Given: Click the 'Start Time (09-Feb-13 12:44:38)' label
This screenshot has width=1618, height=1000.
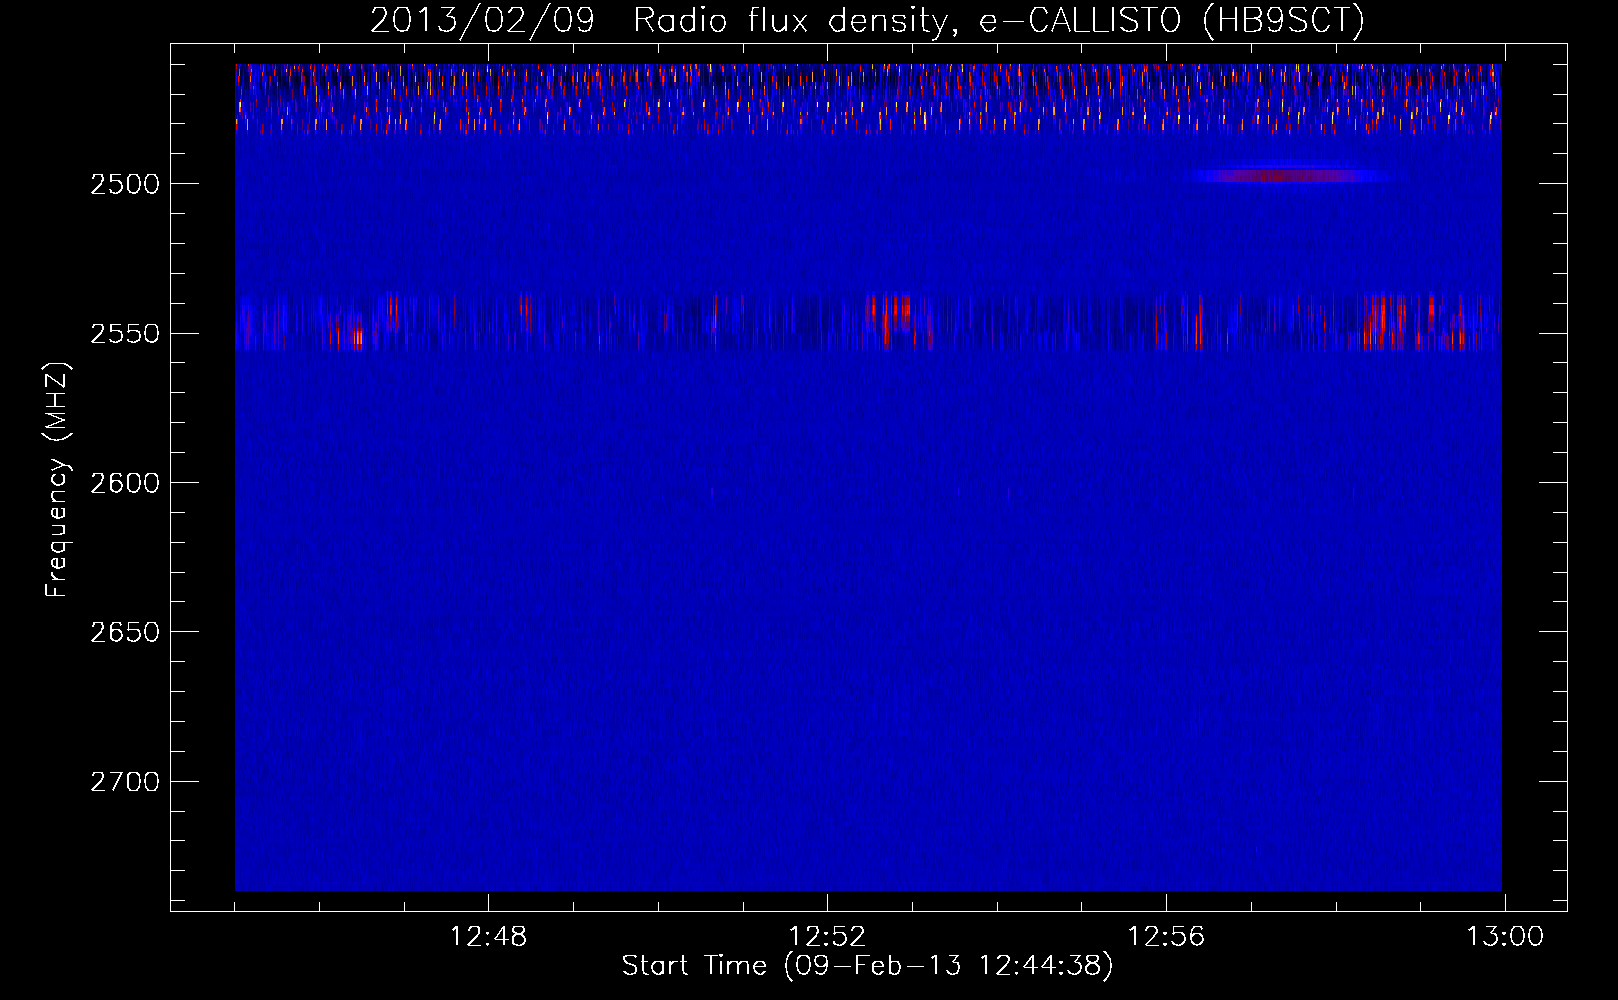Looking at the screenshot, I should (867, 966).
